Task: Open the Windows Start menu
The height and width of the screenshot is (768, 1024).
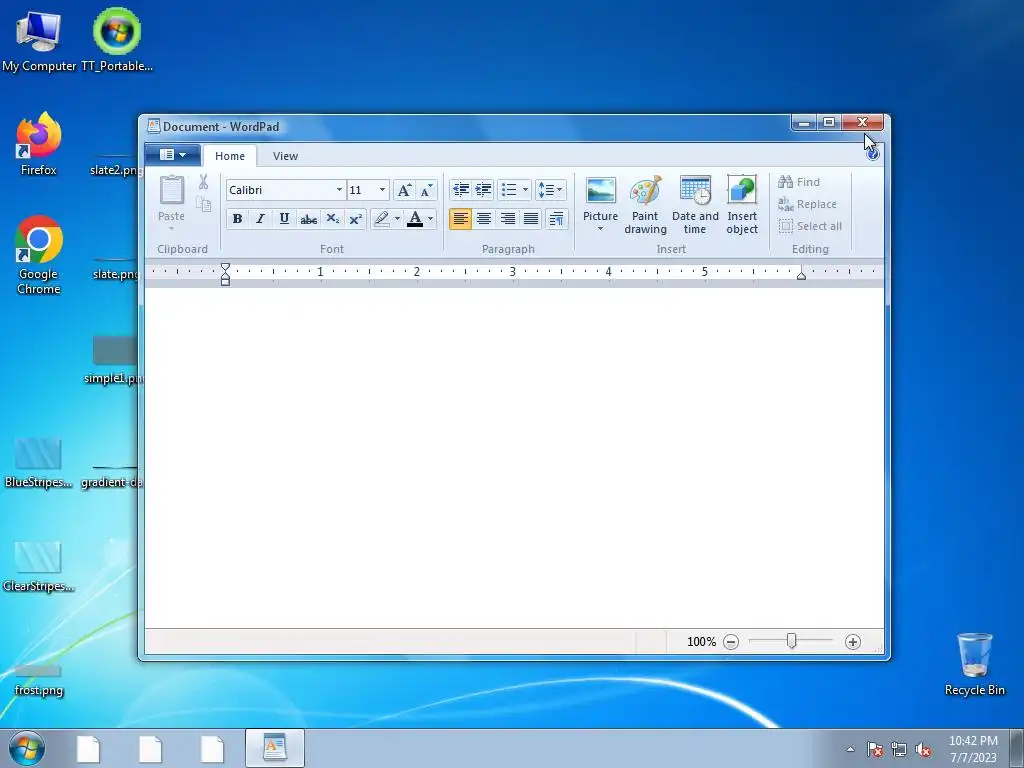Action: click(x=27, y=748)
